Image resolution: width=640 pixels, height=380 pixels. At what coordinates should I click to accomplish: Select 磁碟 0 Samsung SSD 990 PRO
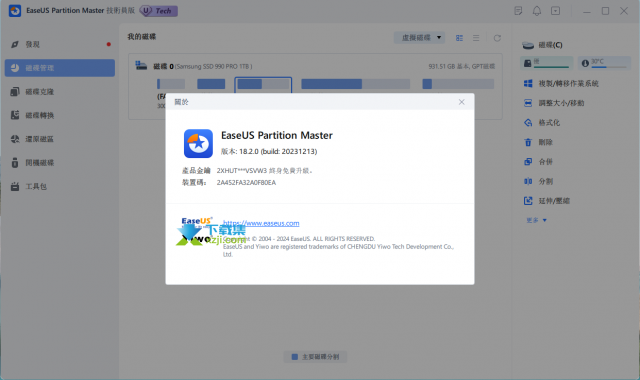click(x=202, y=66)
